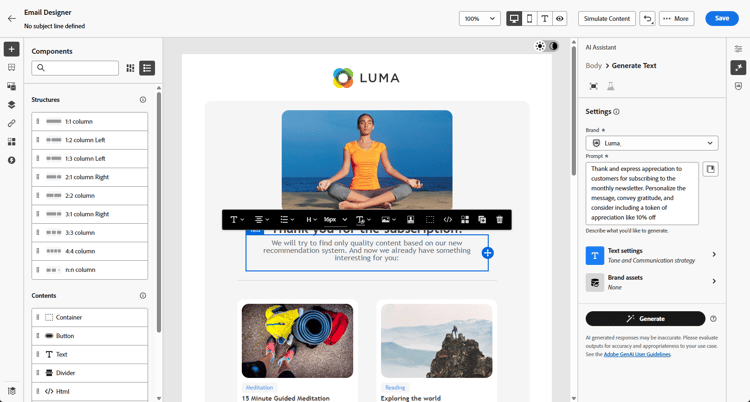Click the blue move handle on text block

point(487,253)
